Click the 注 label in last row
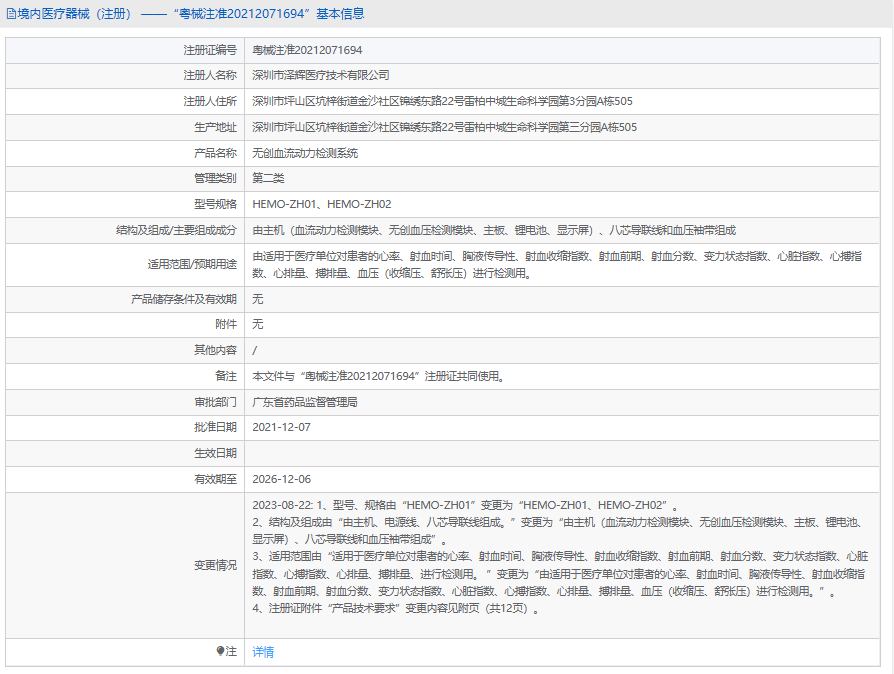The width and height of the screenshot is (894, 674). pyautogui.click(x=231, y=651)
